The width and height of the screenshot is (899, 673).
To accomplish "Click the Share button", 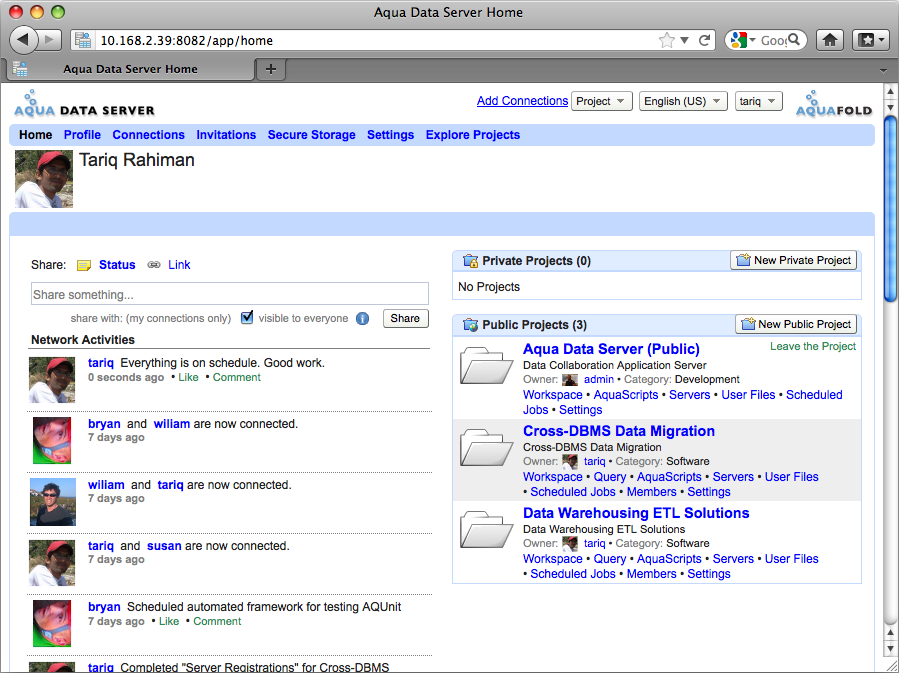I will (405, 318).
